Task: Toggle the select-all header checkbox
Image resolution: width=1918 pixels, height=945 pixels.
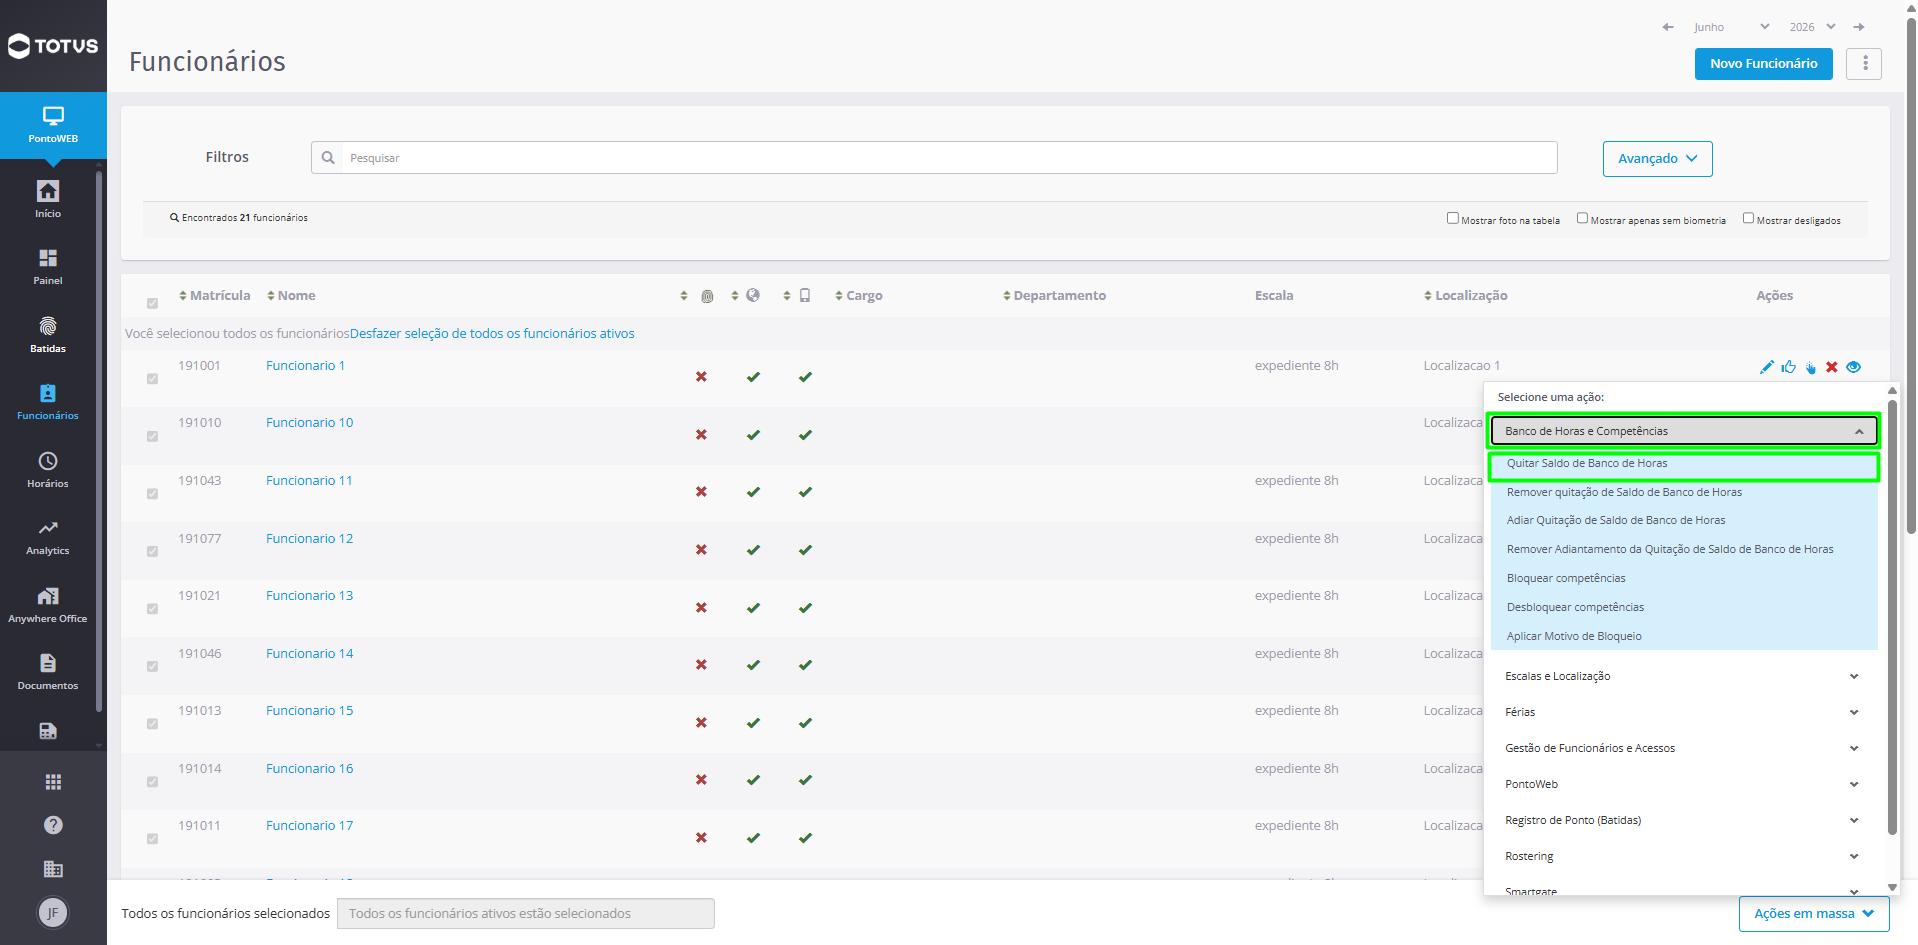Action: tap(152, 303)
